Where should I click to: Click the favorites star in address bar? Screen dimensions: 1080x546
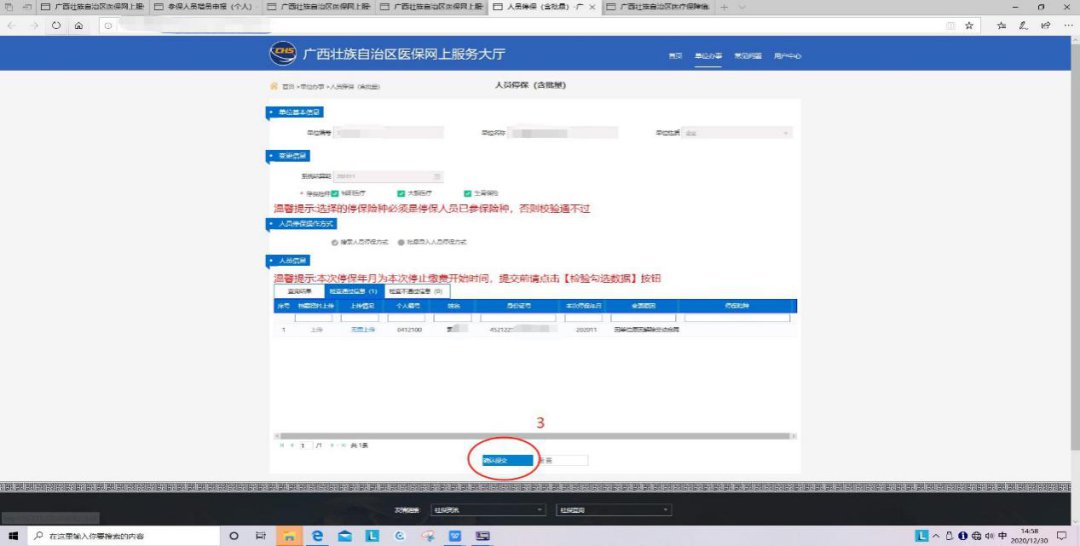tap(969, 26)
